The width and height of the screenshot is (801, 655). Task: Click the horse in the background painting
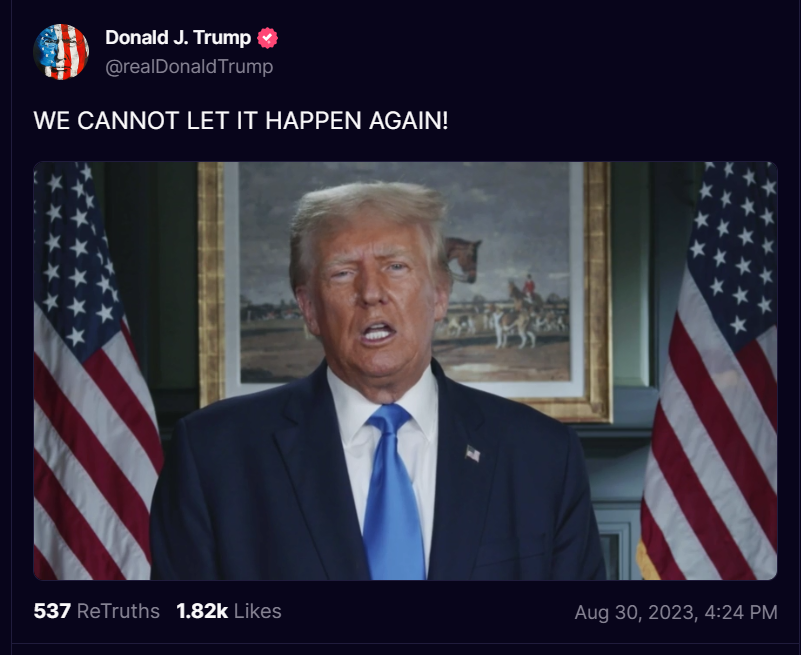463,259
